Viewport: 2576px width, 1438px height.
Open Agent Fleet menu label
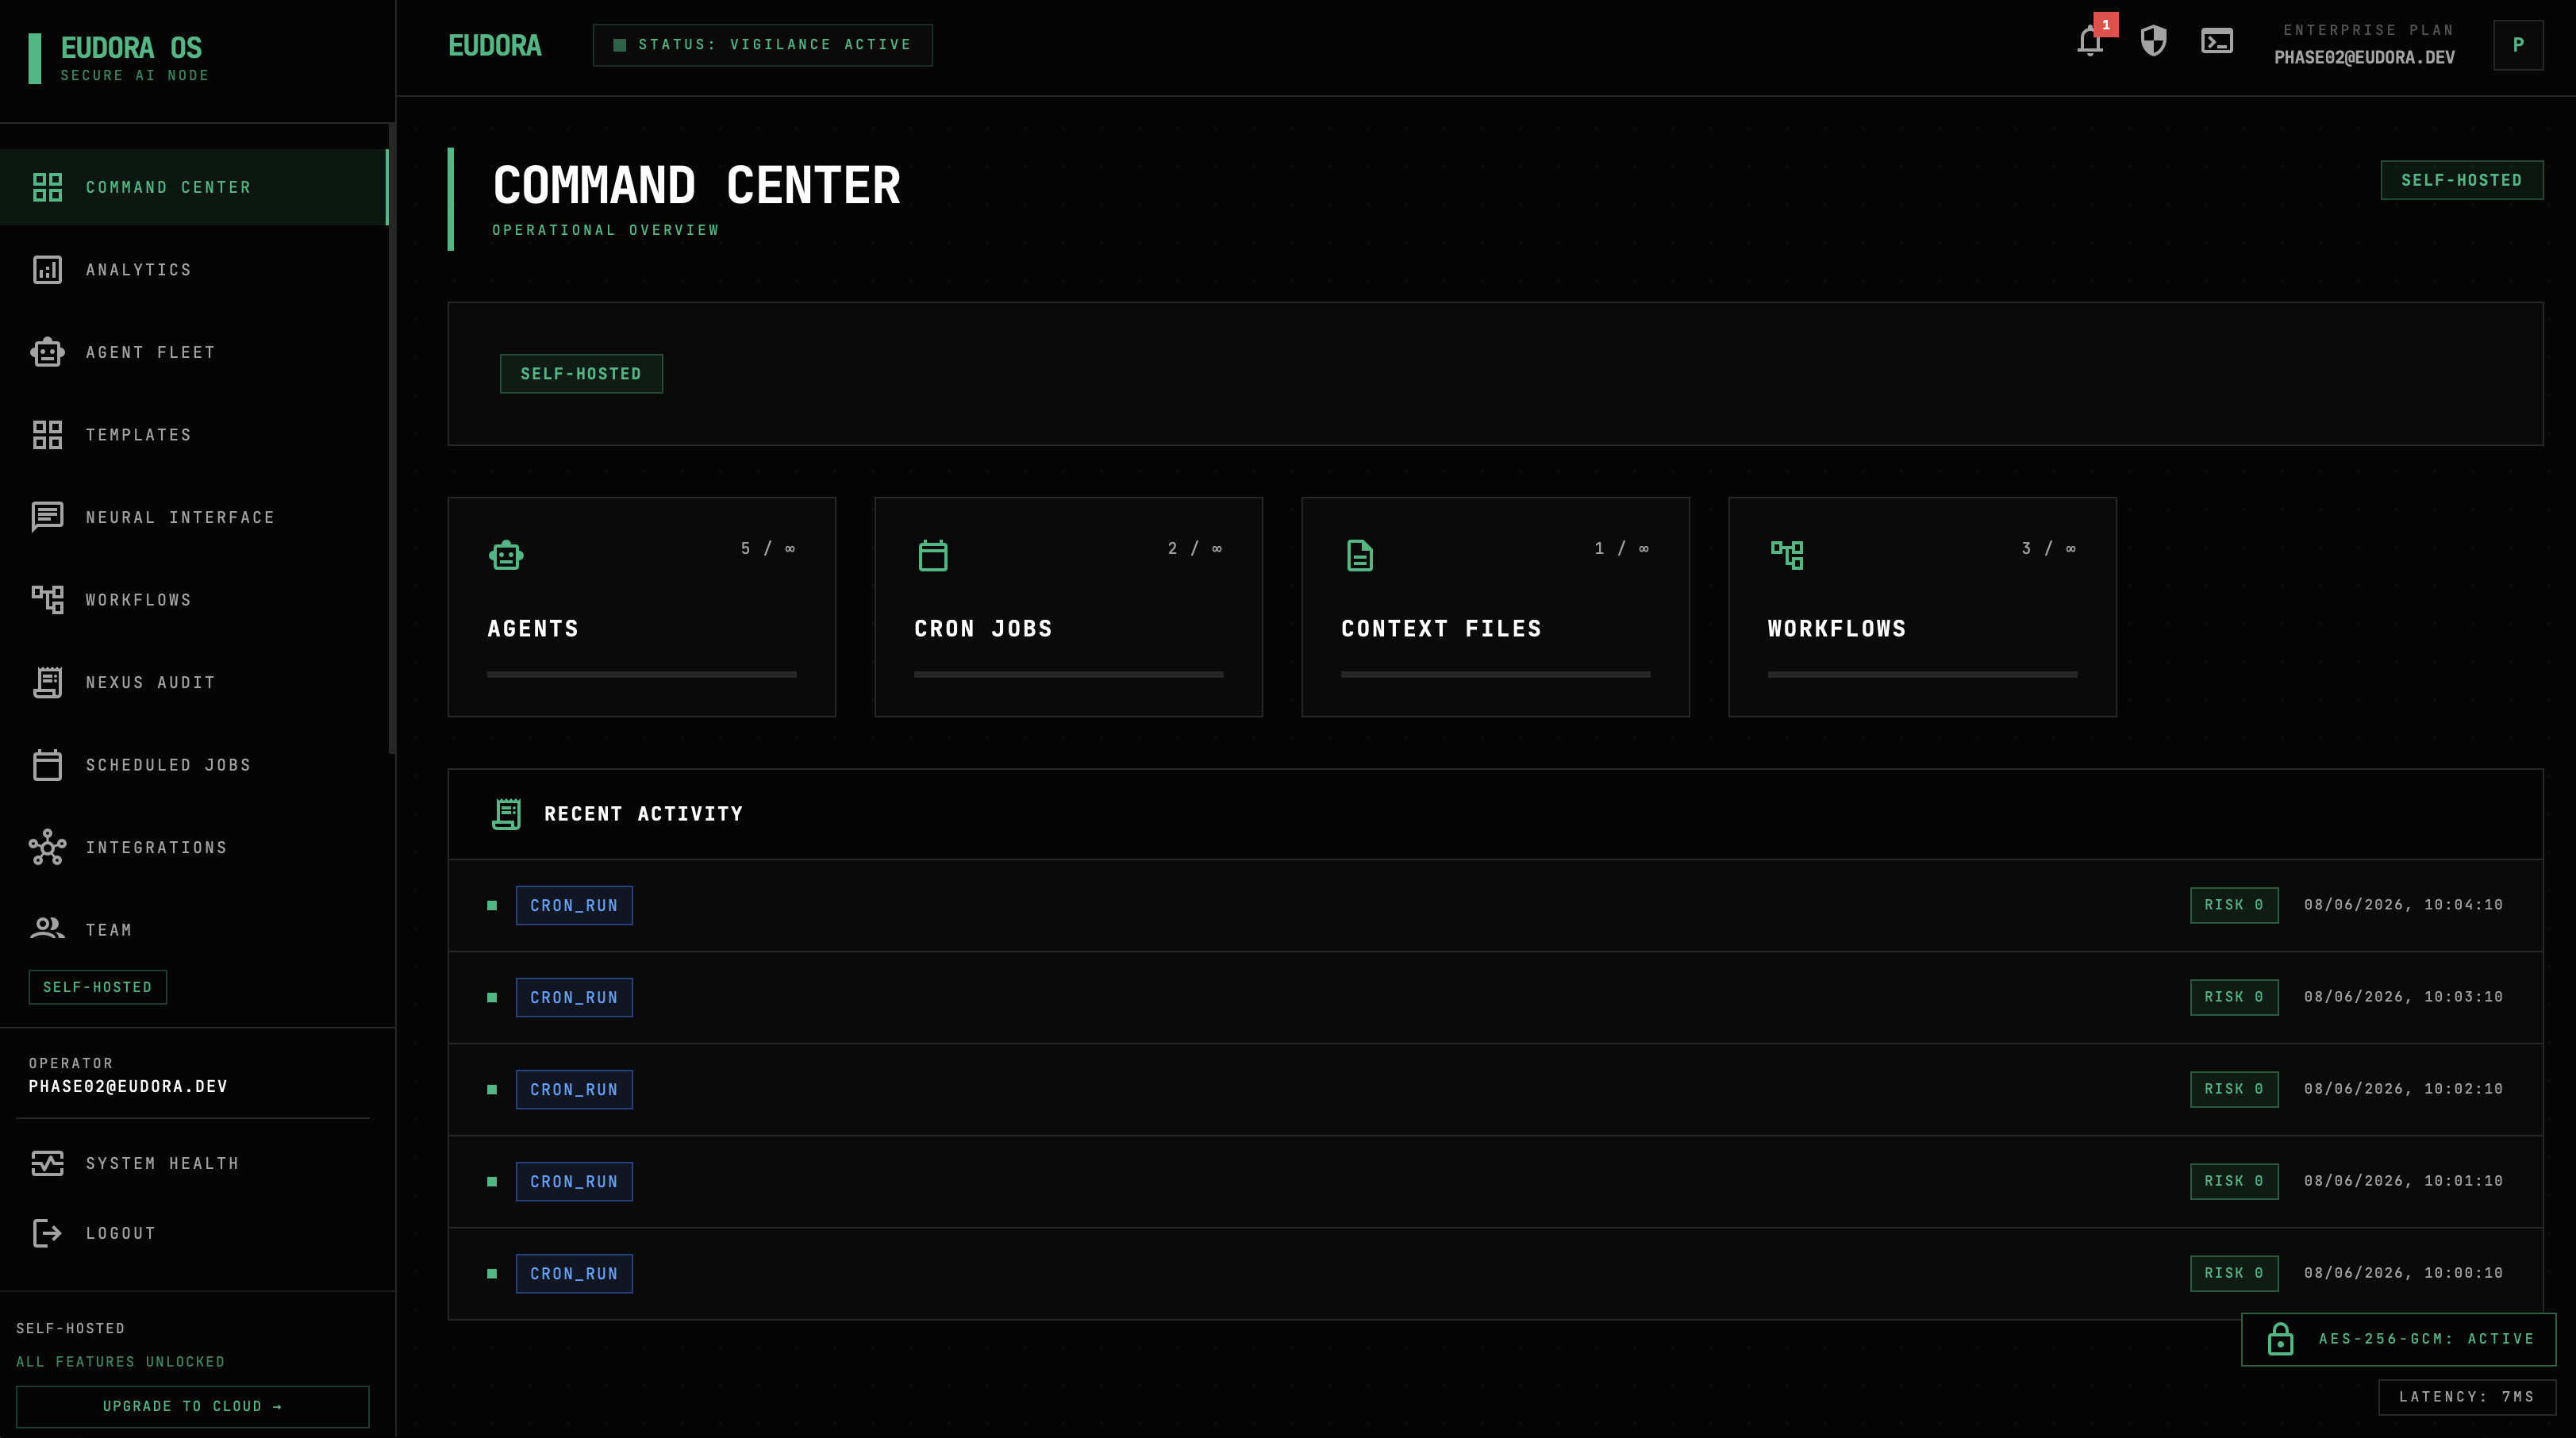point(151,352)
